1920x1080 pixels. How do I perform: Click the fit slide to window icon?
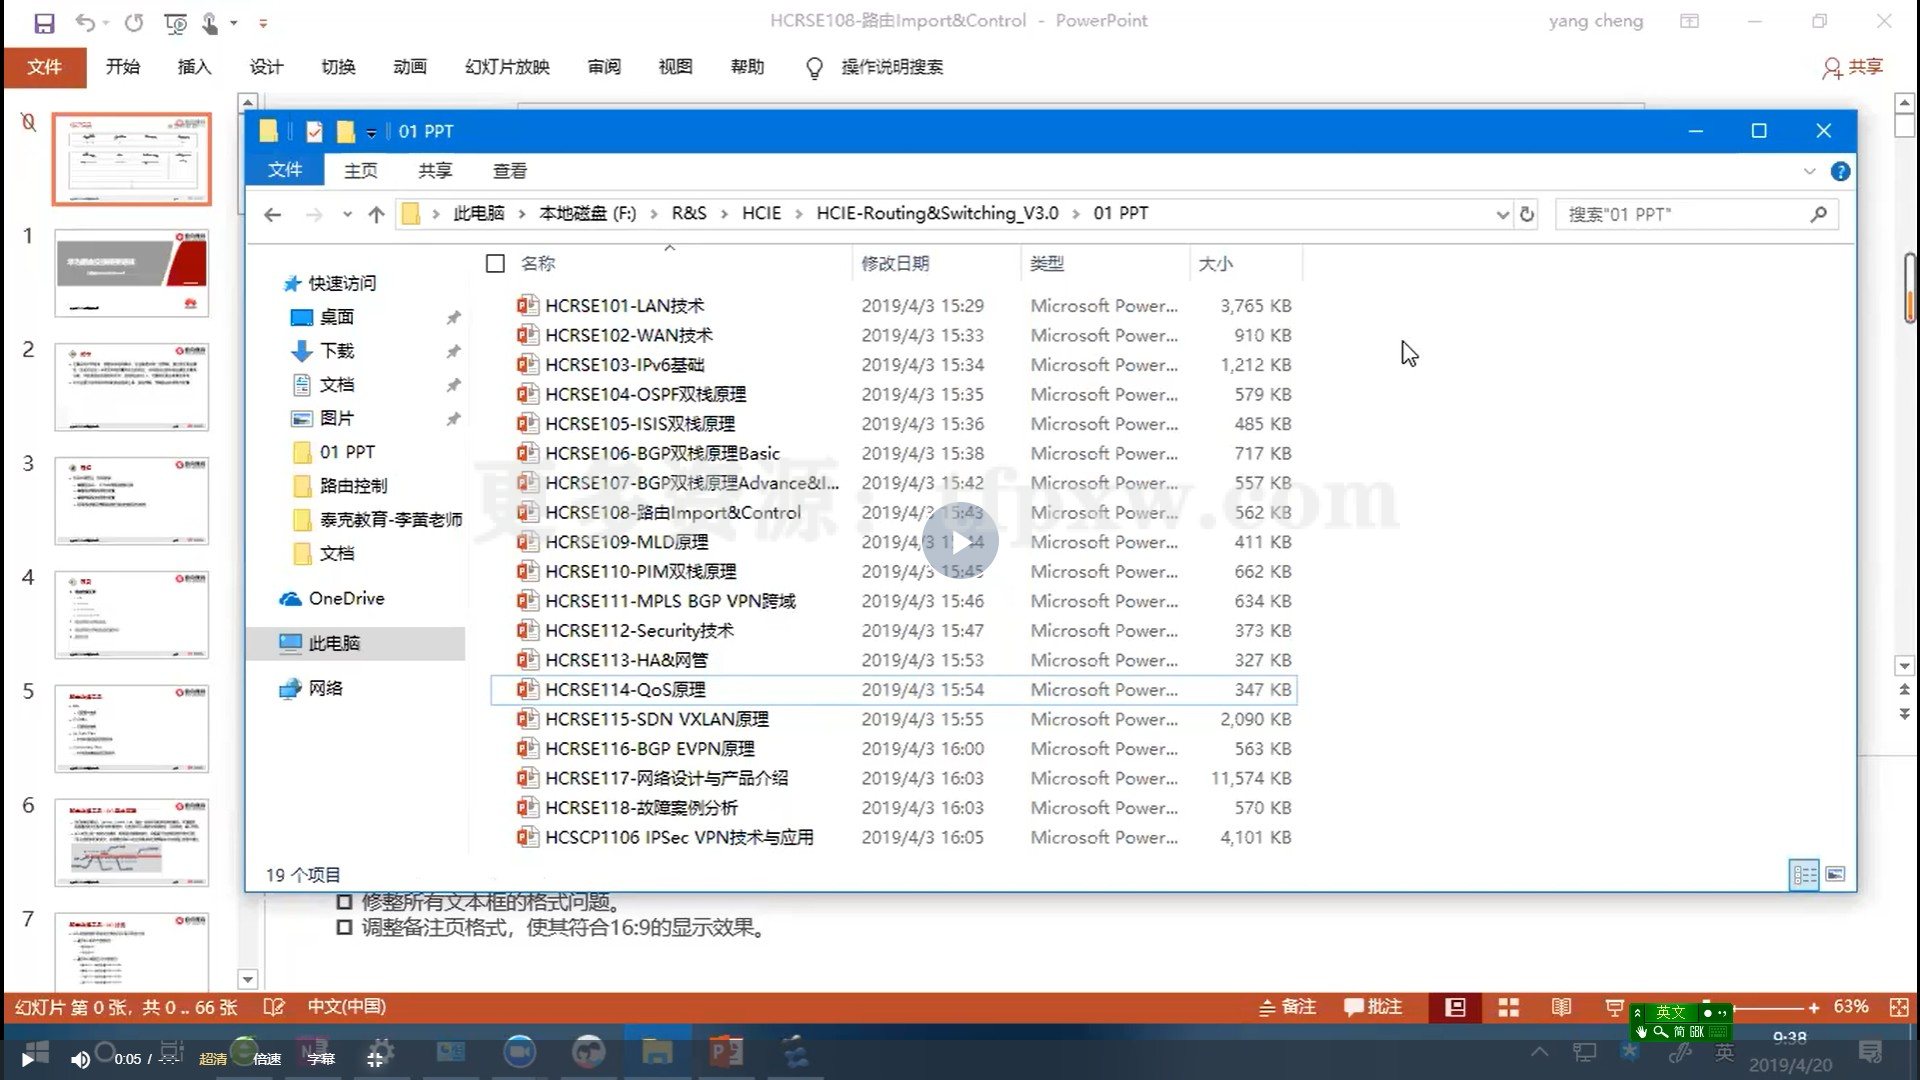1899,1007
